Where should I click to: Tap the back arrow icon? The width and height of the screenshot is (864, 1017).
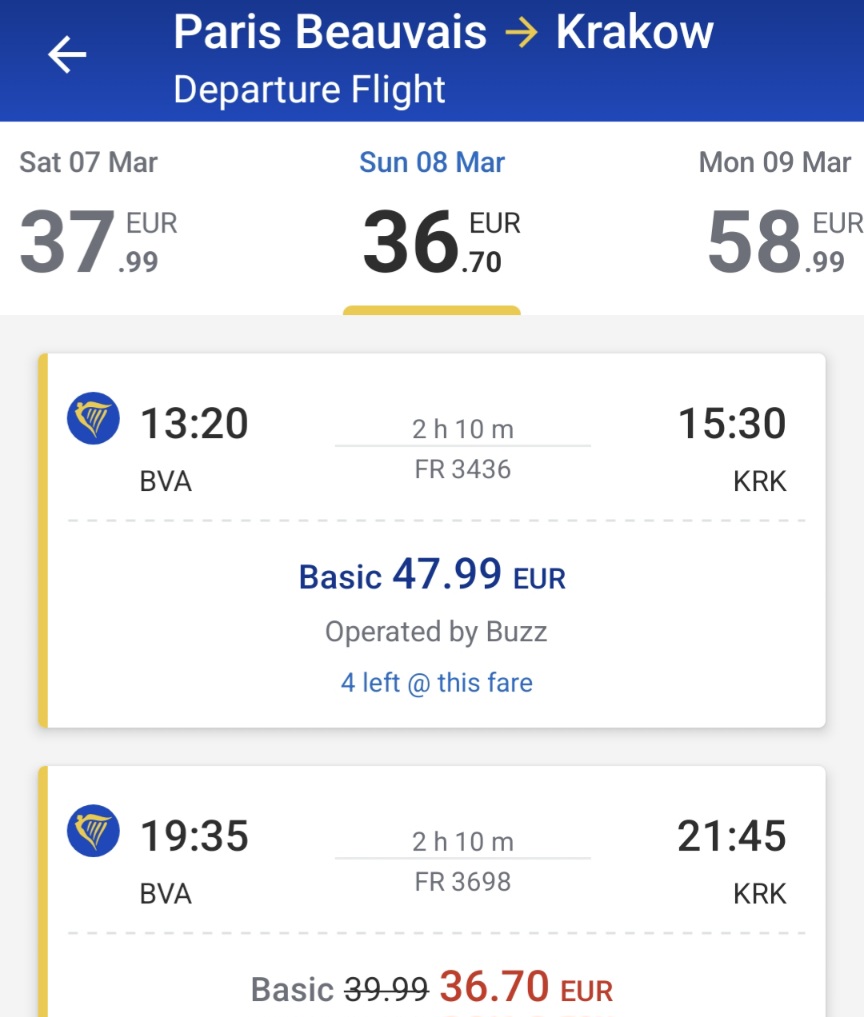(67, 54)
